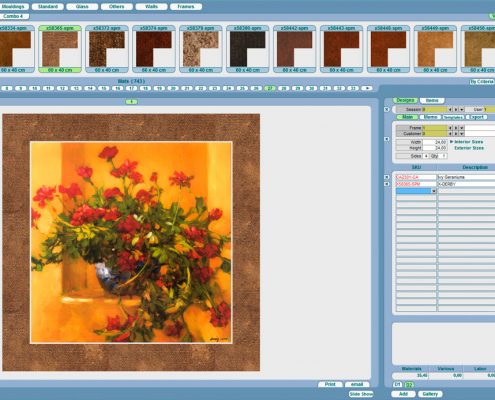495x400 pixels.
Task: Go to next Customer record
Action: 456,134
